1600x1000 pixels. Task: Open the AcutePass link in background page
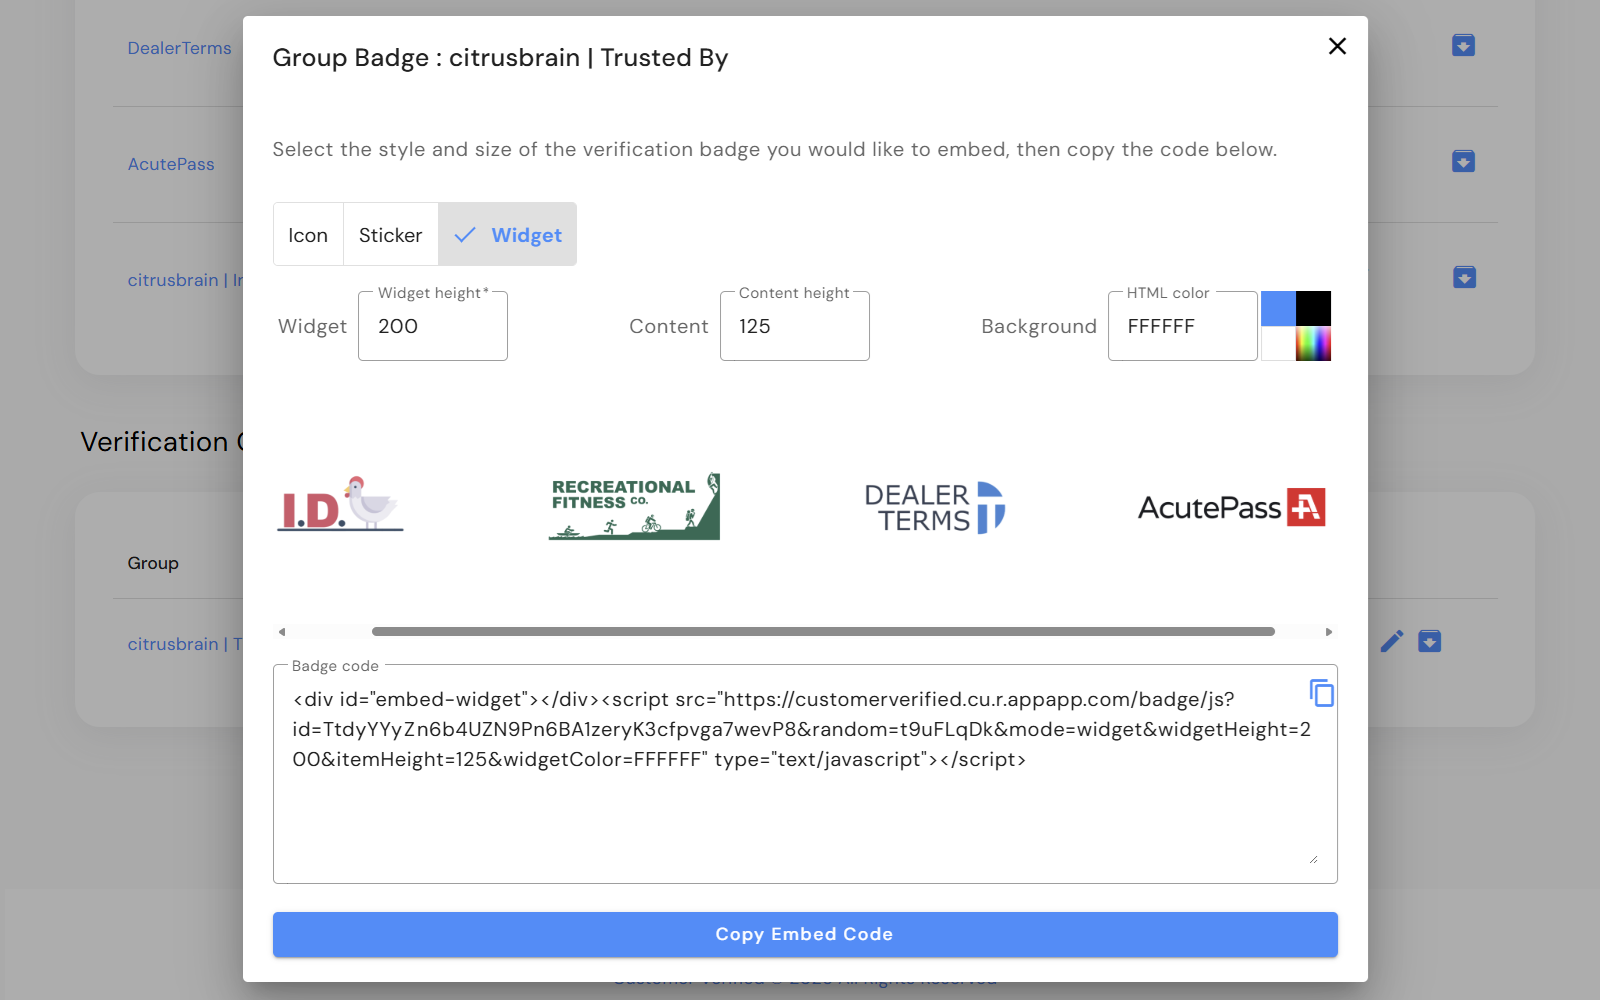tap(171, 164)
